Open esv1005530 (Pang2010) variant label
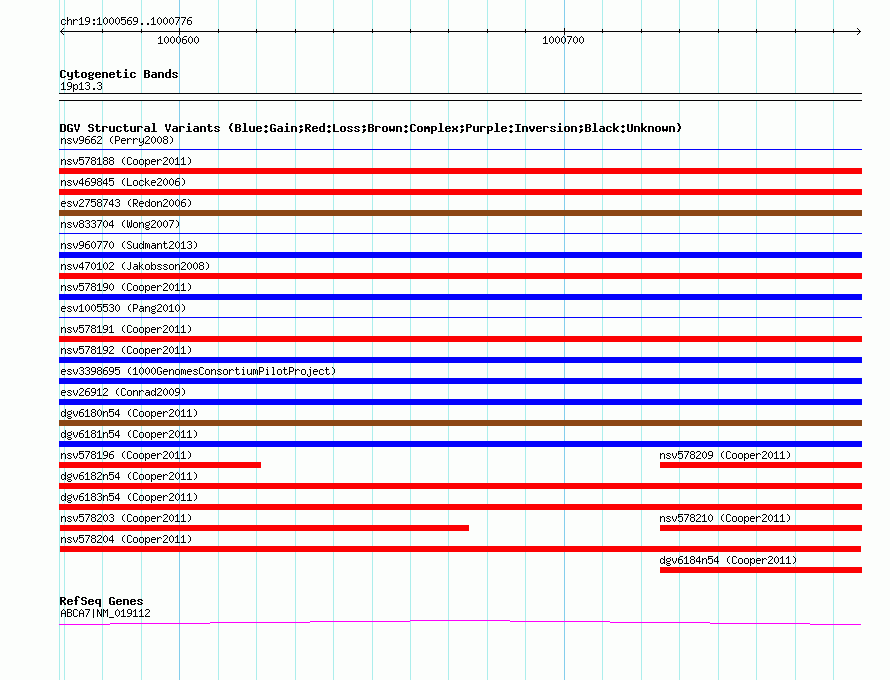 pyautogui.click(x=123, y=308)
